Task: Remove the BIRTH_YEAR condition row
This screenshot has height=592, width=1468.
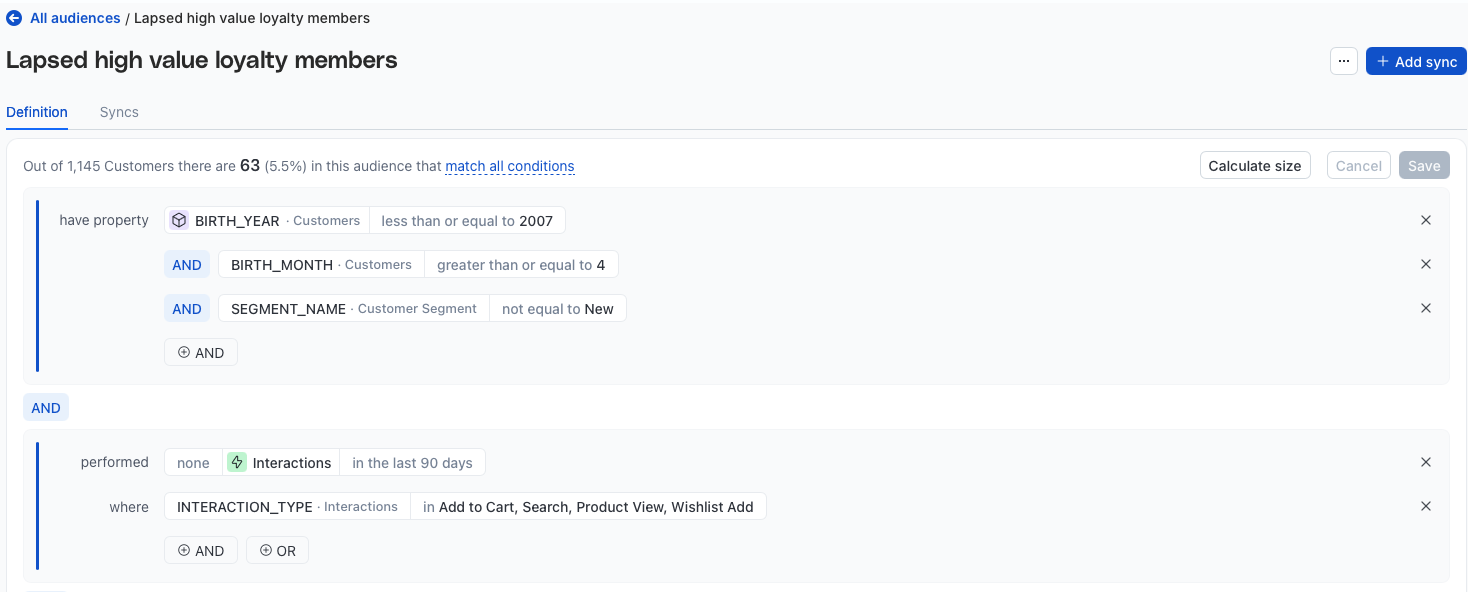Action: click(1426, 220)
